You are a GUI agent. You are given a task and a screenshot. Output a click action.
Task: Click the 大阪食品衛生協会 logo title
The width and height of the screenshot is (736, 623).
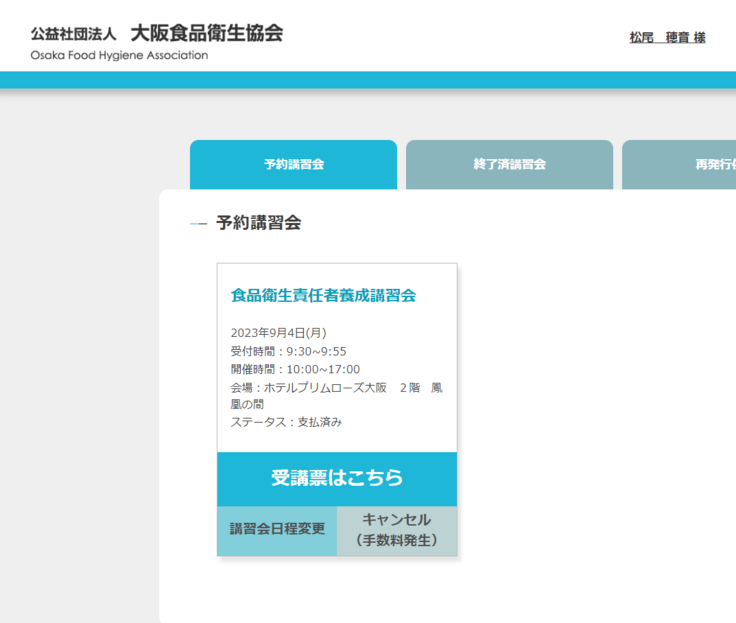206,33
